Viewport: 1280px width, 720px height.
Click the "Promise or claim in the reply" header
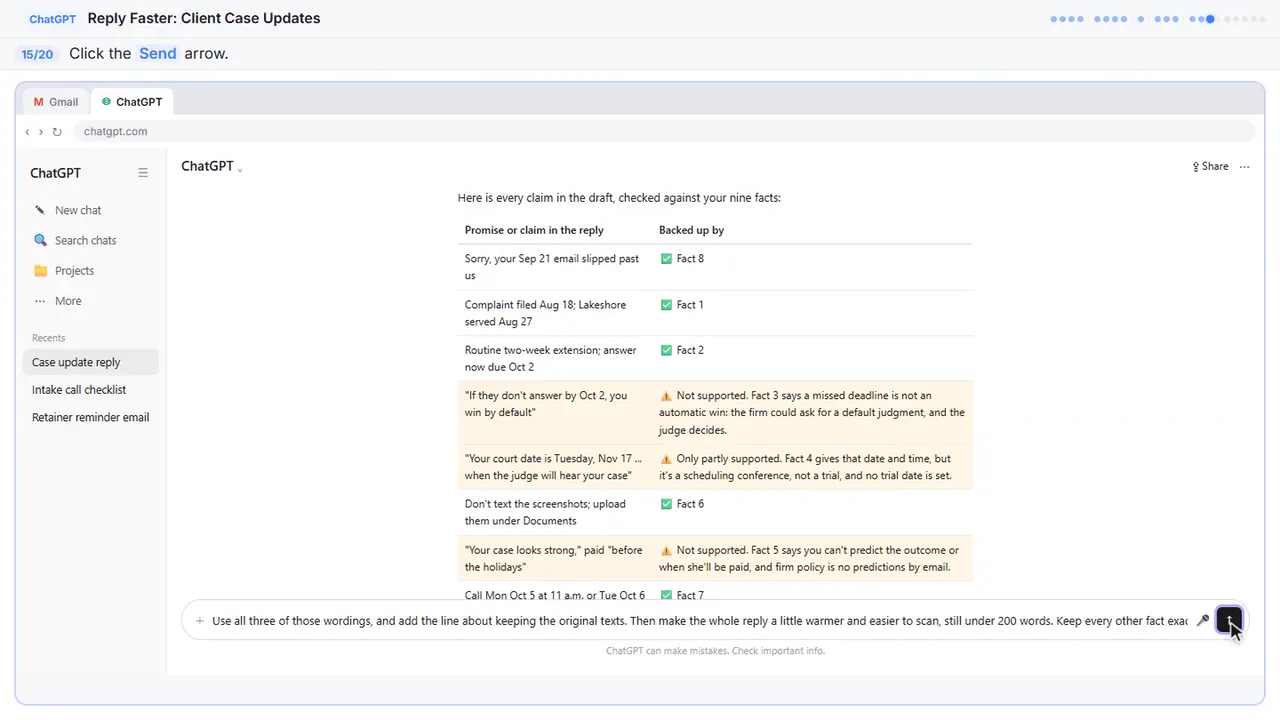tap(534, 230)
